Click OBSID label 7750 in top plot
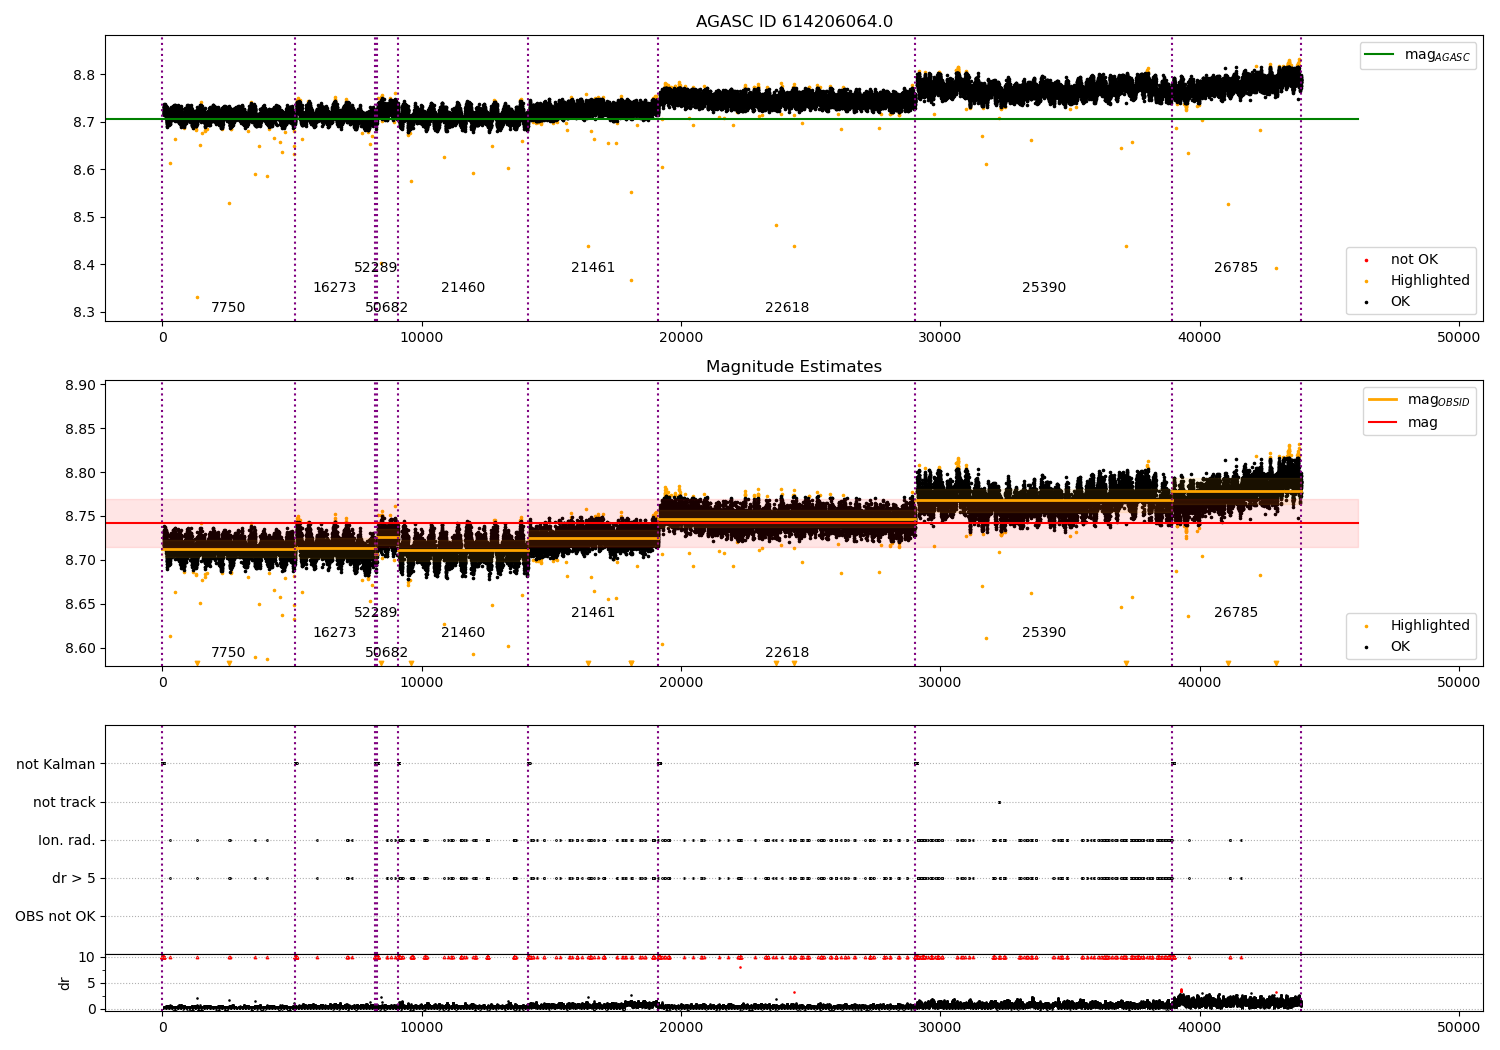1500x1050 pixels. 228,308
